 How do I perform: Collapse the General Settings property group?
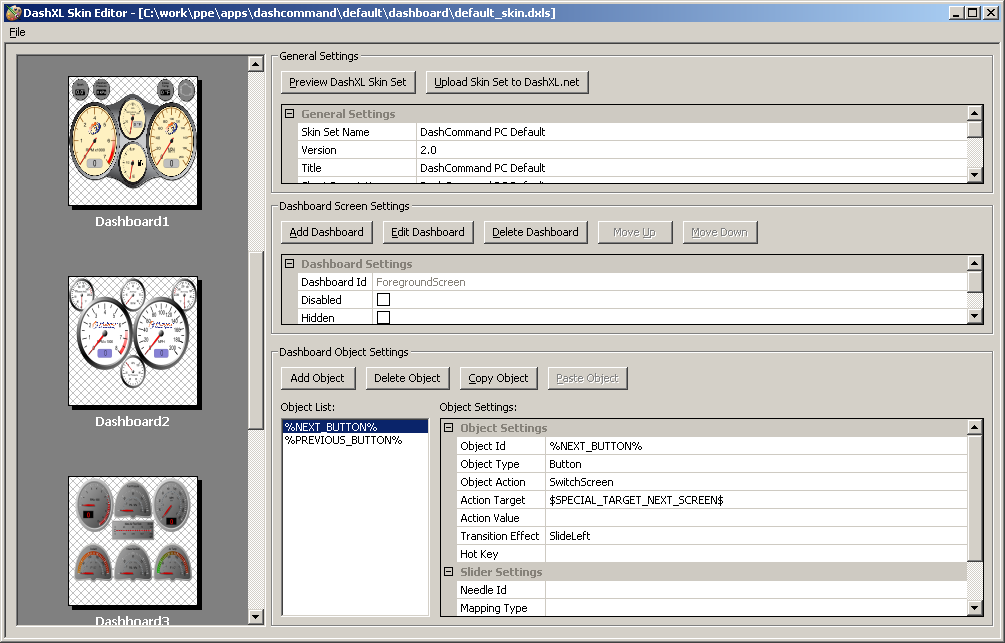(290, 113)
